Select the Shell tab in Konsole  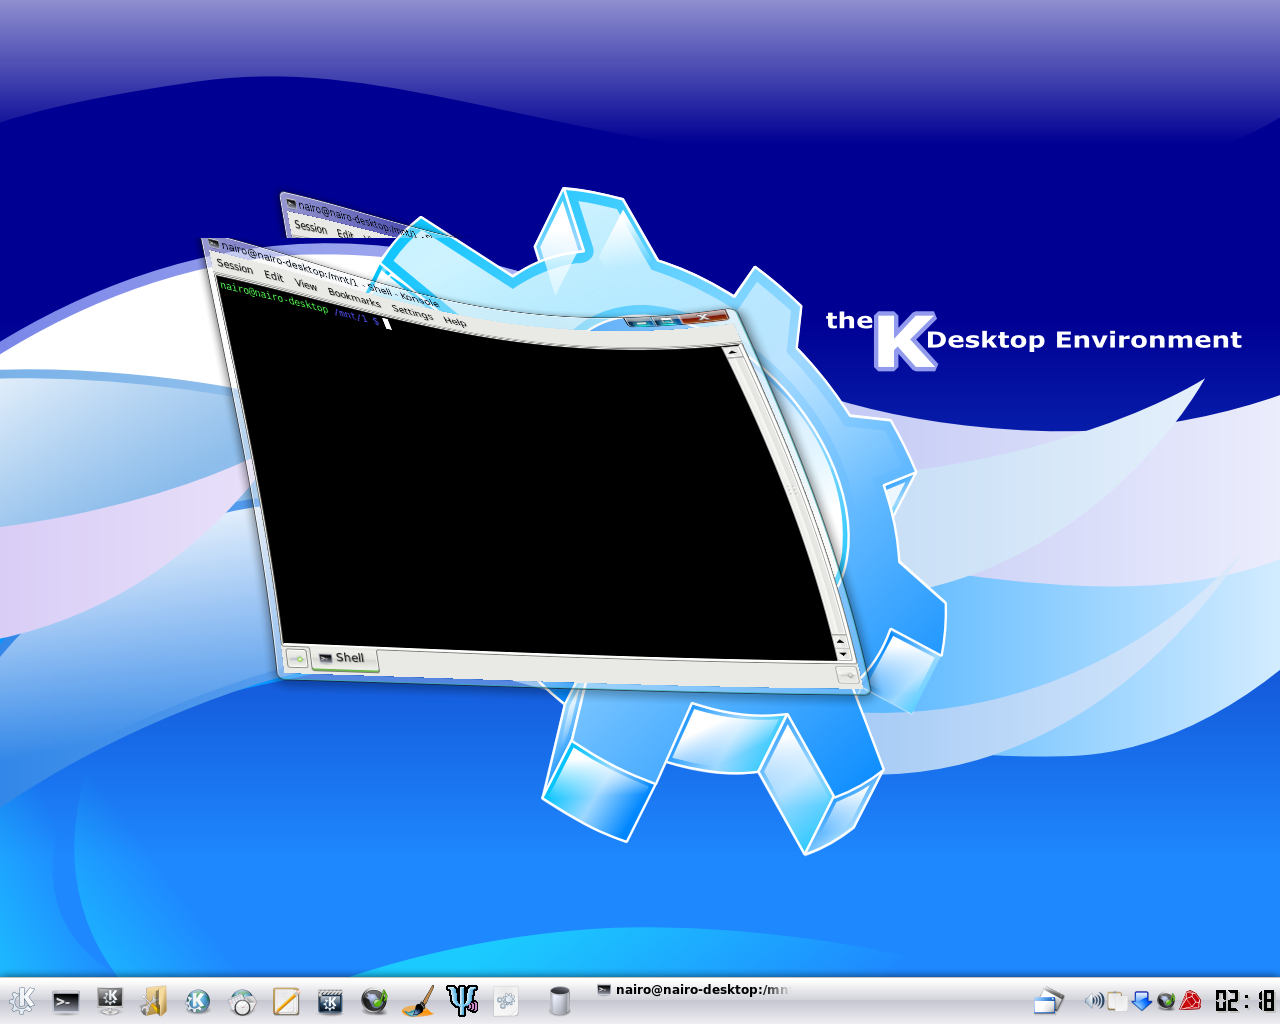(x=343, y=658)
